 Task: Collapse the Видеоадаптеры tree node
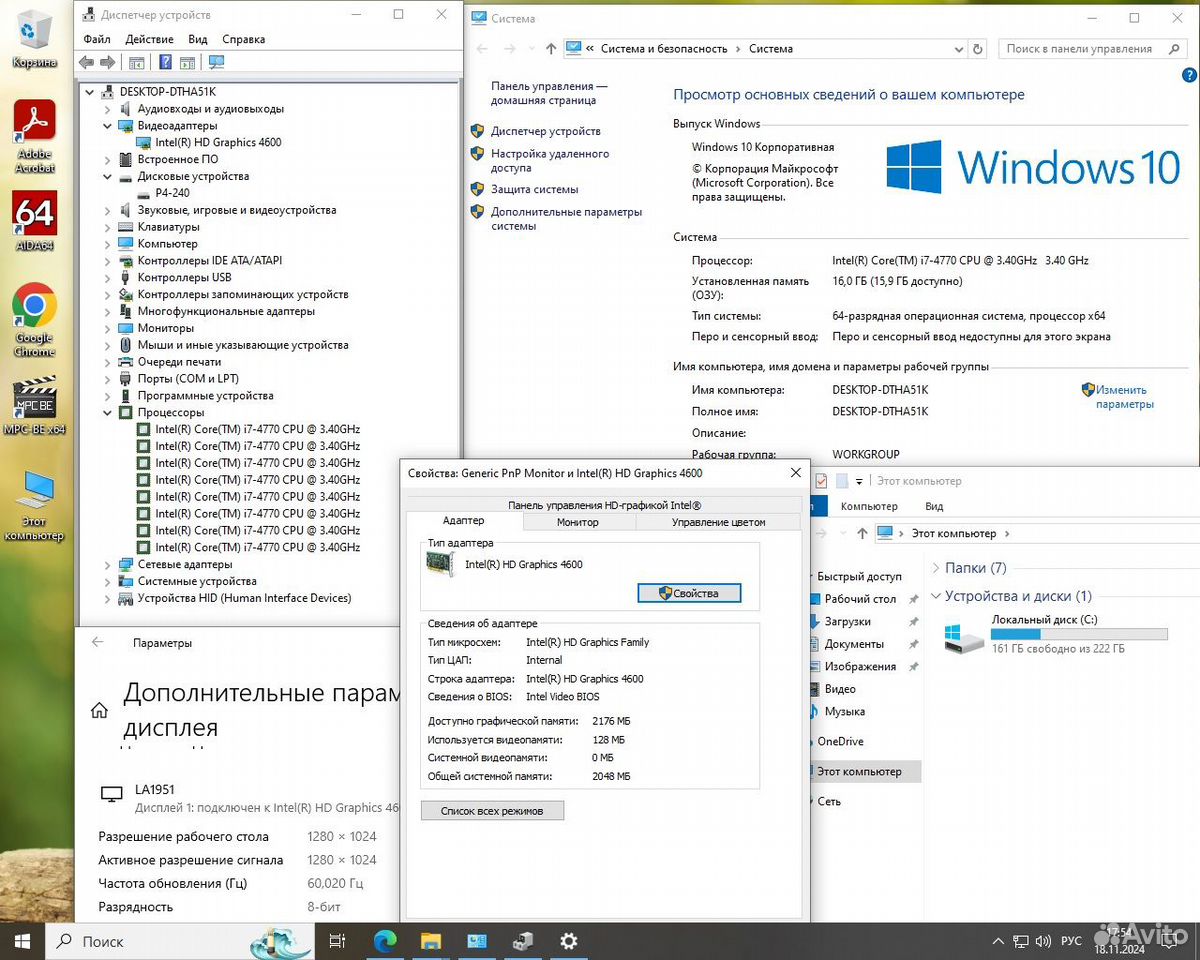(x=108, y=126)
